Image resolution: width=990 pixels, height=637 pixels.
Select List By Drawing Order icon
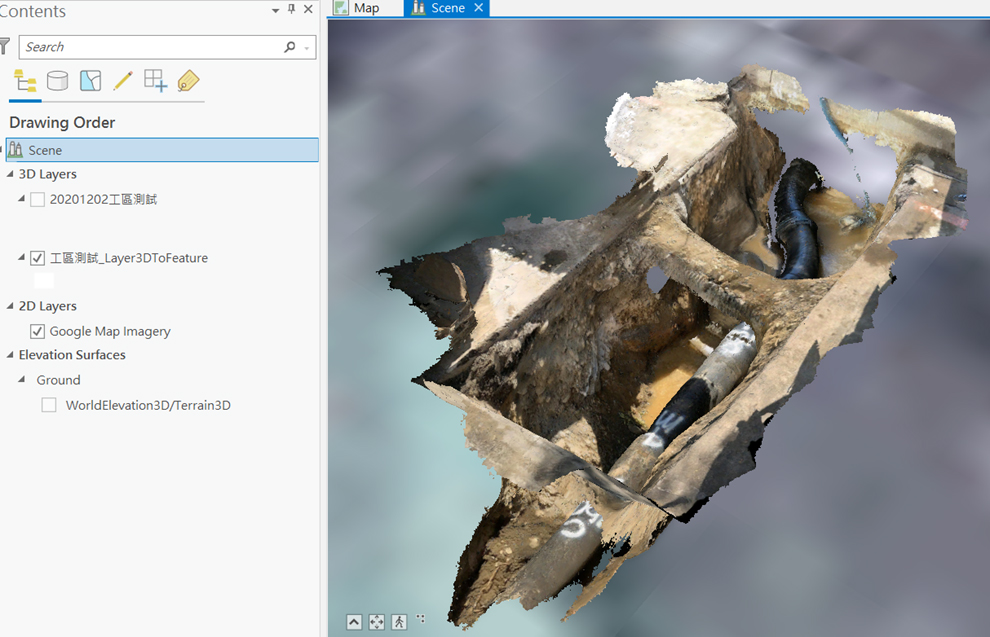point(25,81)
